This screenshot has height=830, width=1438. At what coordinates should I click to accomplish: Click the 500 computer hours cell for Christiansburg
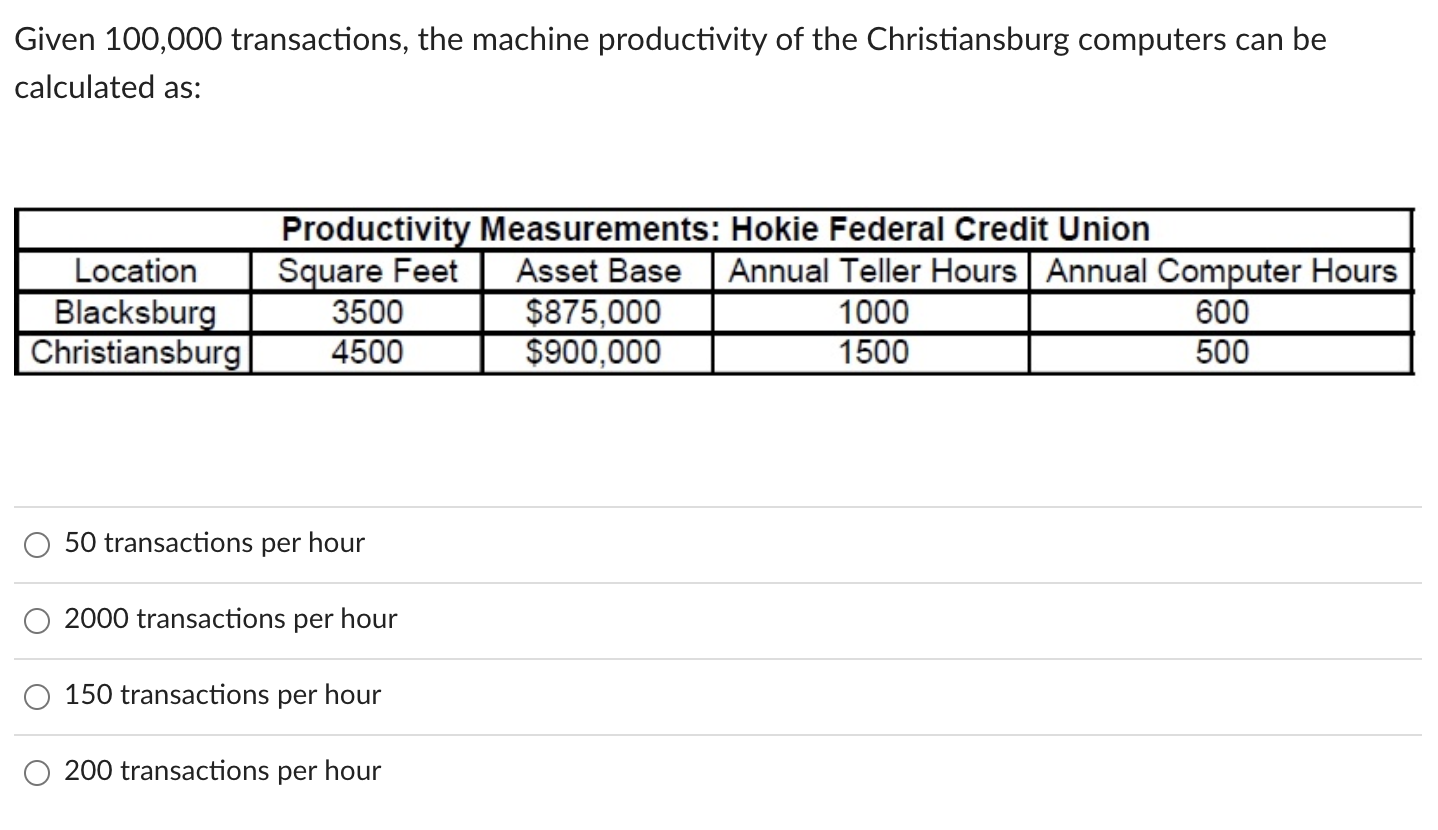(1221, 351)
